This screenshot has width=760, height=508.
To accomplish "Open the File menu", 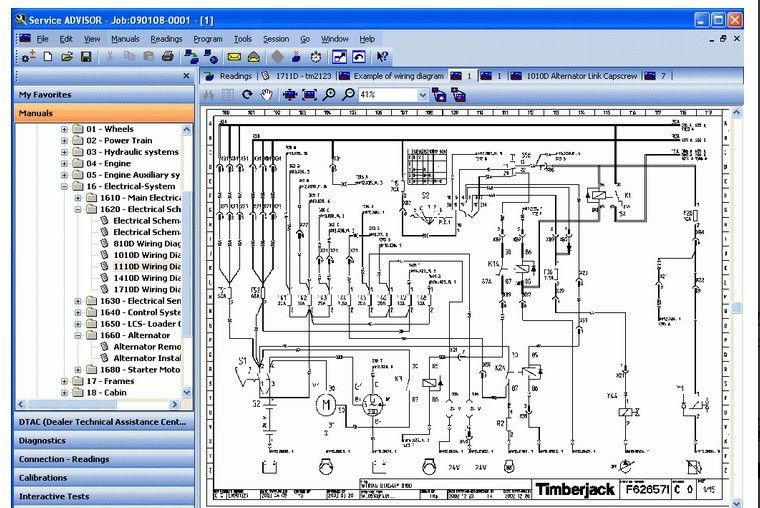I will 42,39.
